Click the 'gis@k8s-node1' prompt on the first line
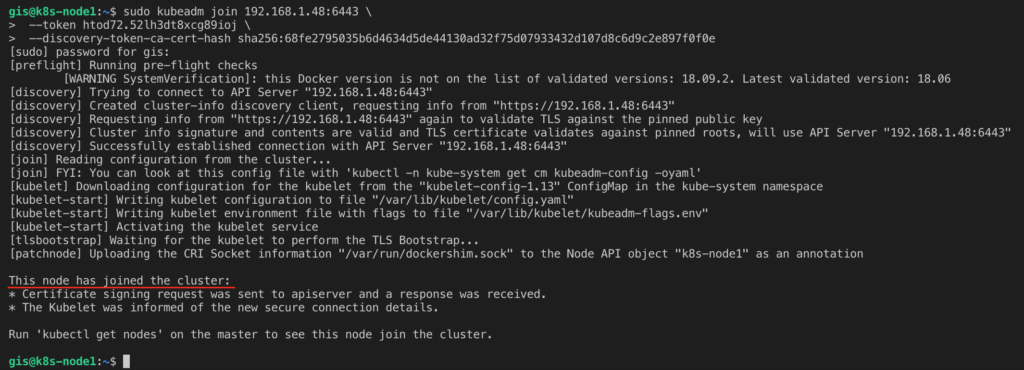The height and width of the screenshot is (370, 1024). tap(52, 11)
